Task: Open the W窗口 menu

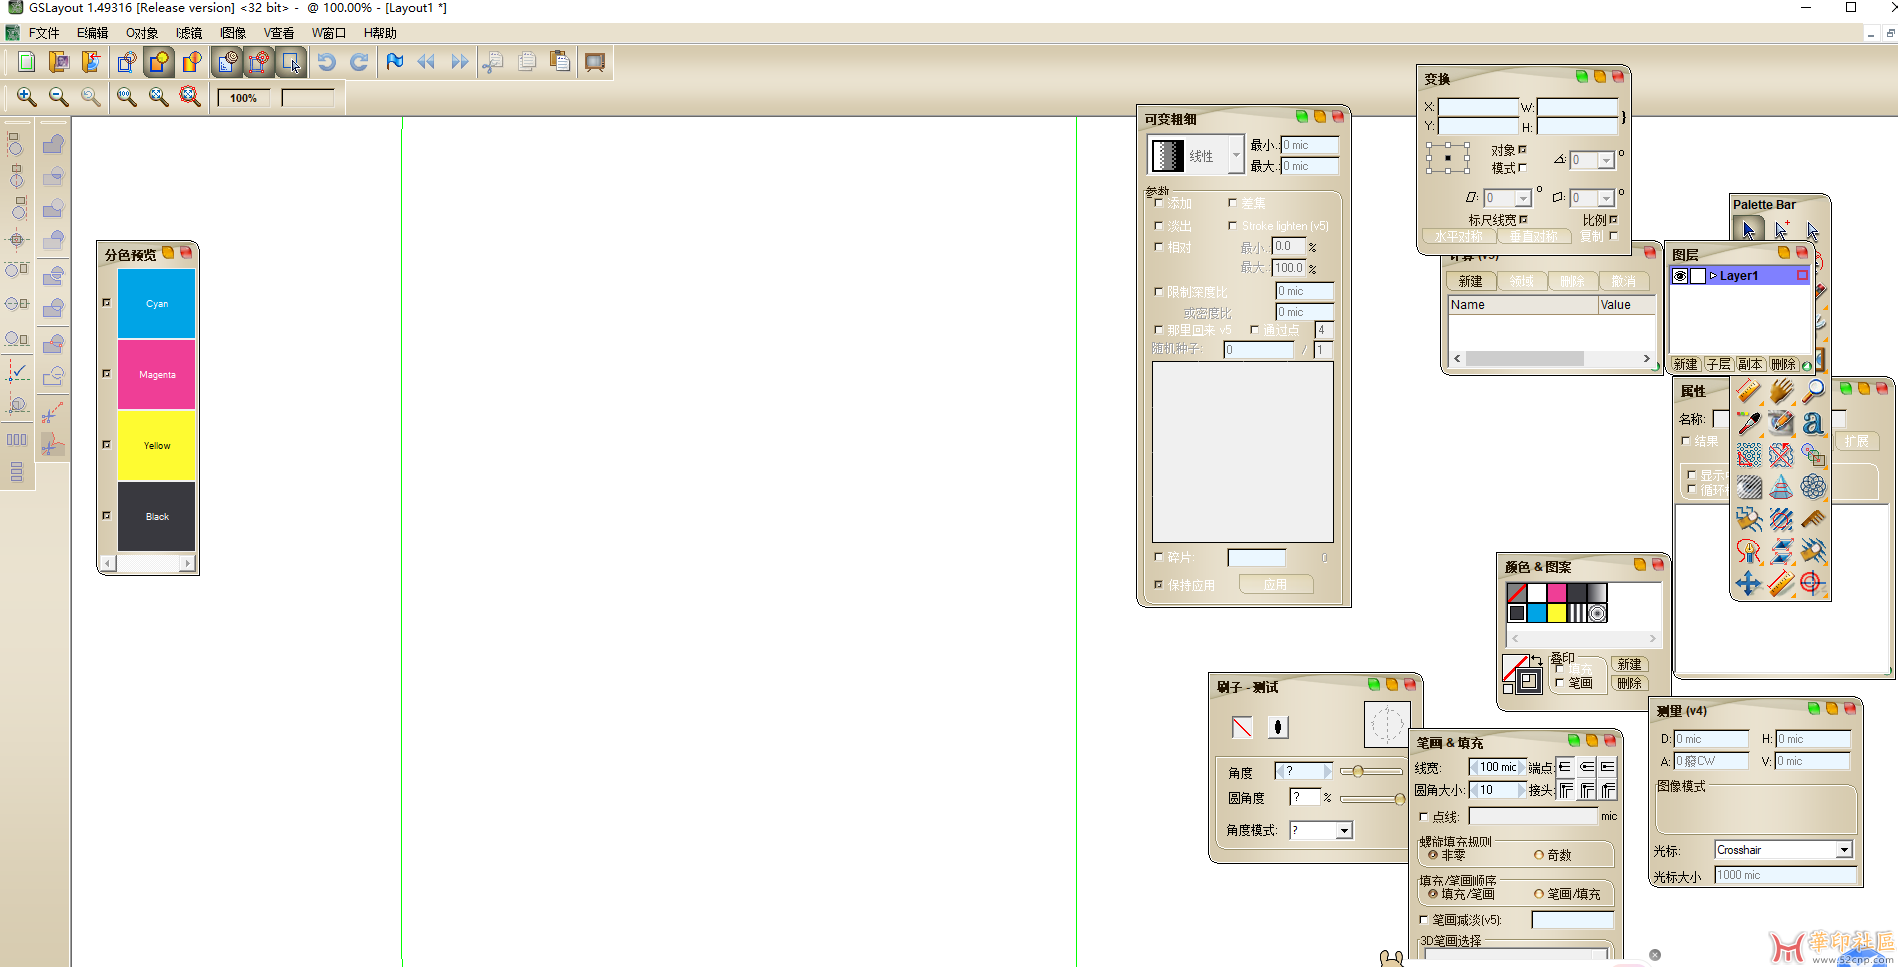Action: [328, 33]
